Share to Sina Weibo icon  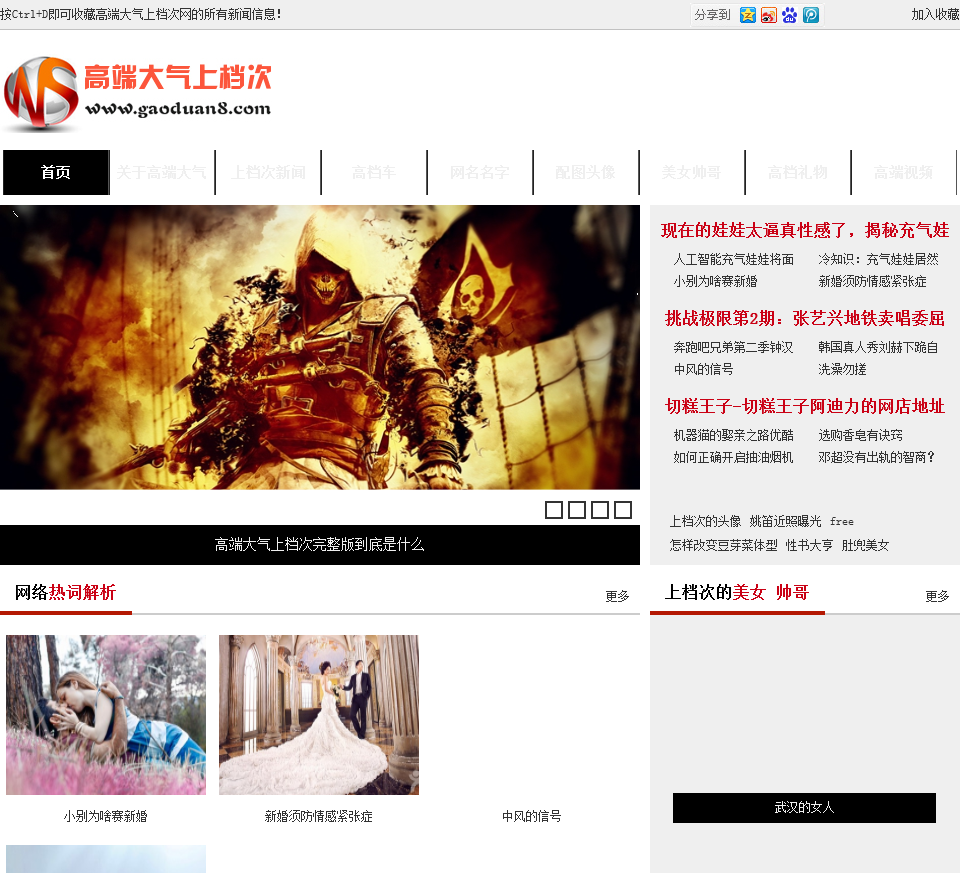[768, 15]
